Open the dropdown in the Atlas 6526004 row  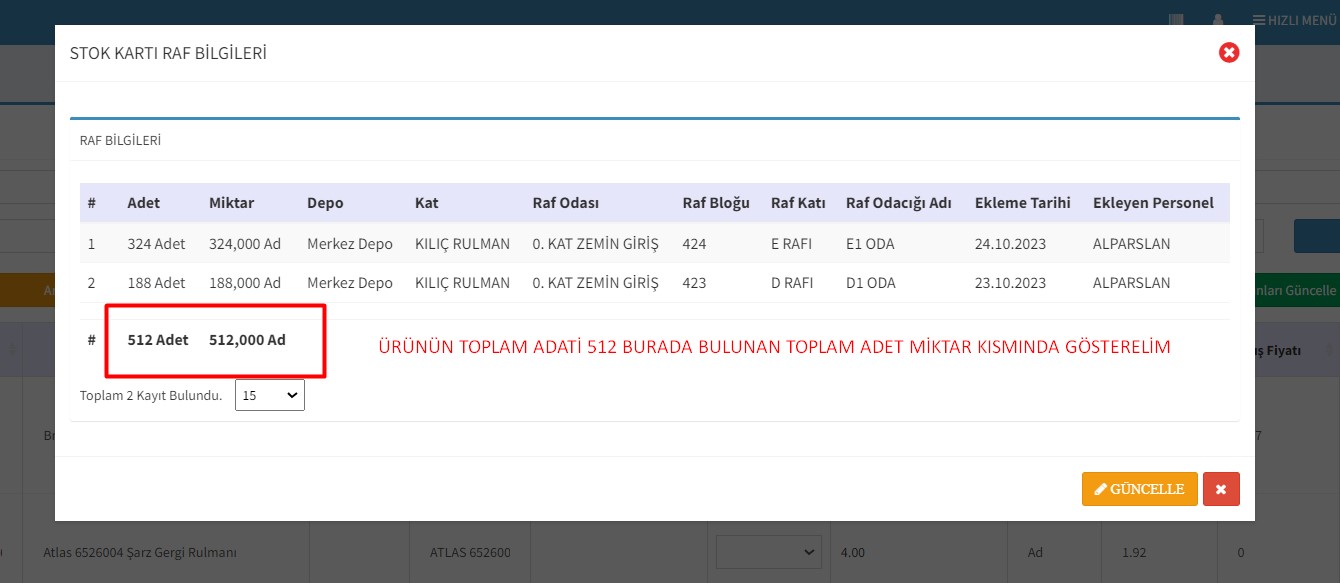[x=768, y=551]
